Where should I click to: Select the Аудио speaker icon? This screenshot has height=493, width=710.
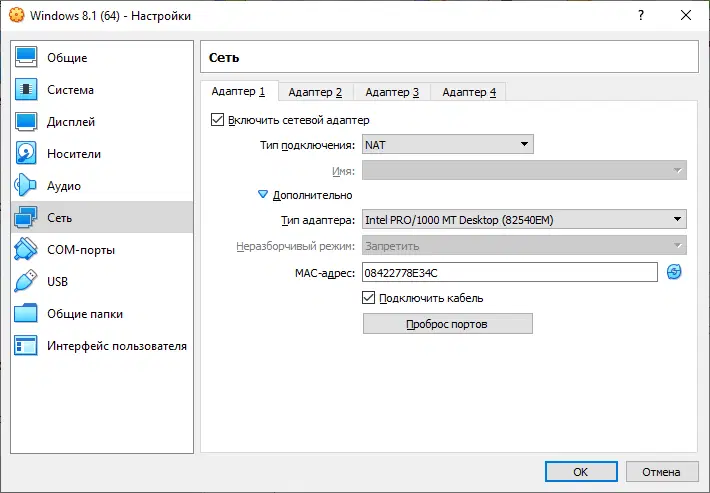pos(27,186)
